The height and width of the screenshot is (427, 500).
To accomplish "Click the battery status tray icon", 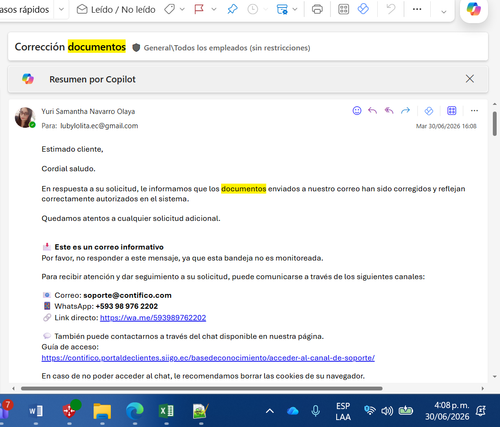I will 406,410.
